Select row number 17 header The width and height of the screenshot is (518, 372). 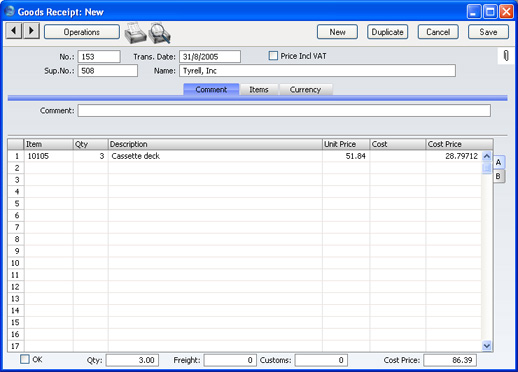click(16, 346)
